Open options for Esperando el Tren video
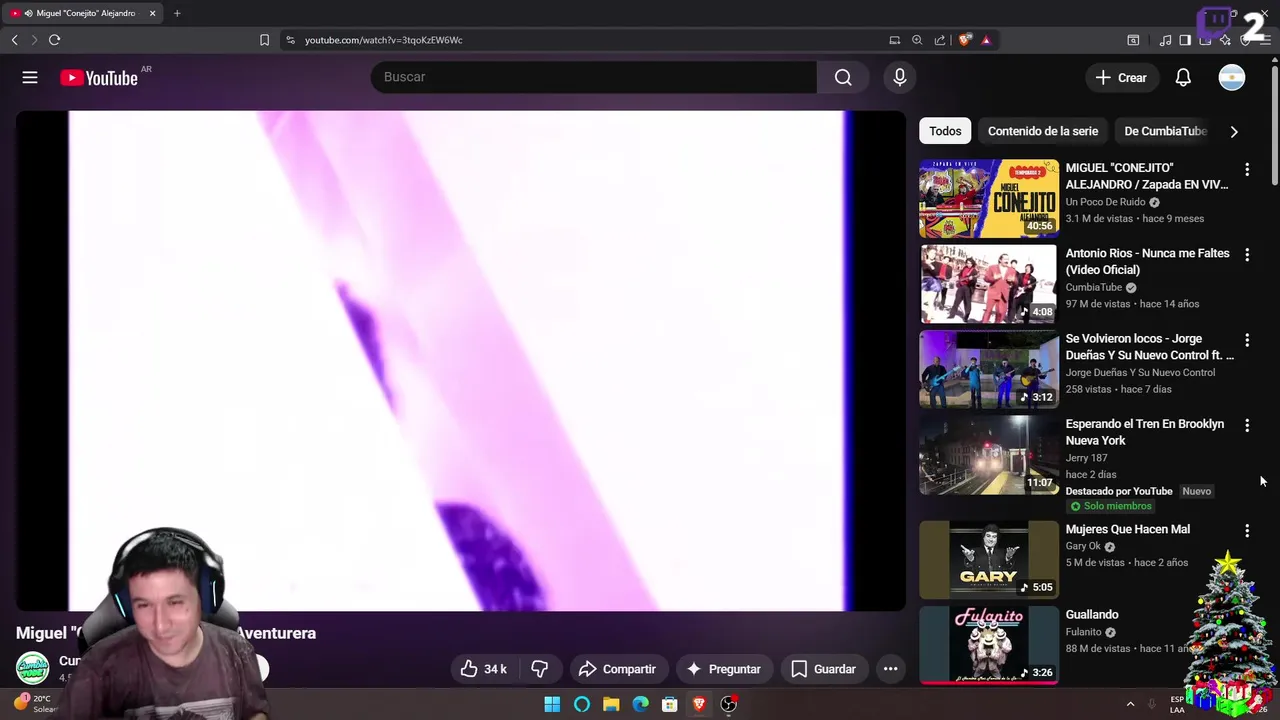The height and width of the screenshot is (720, 1280). [x=1247, y=426]
